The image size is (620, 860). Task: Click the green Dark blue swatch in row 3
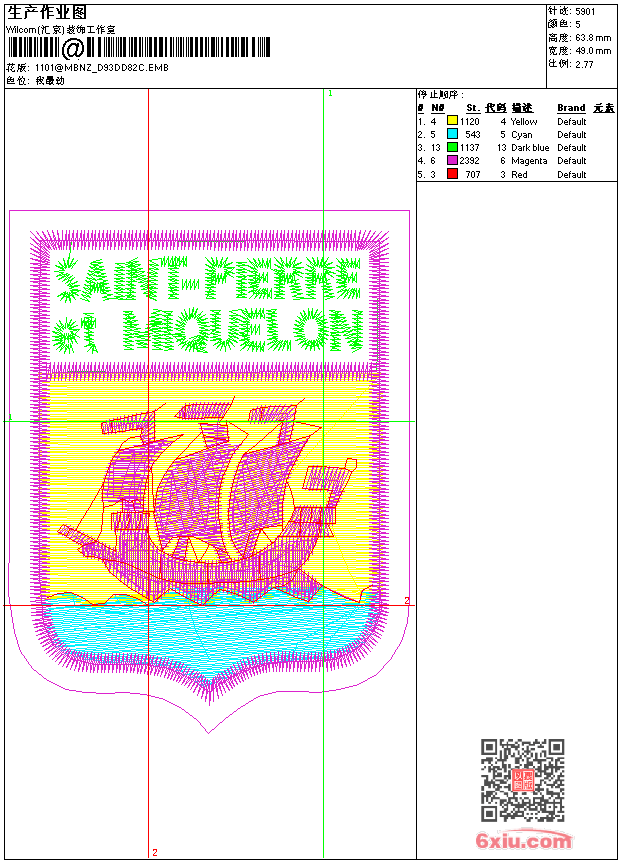click(452, 147)
